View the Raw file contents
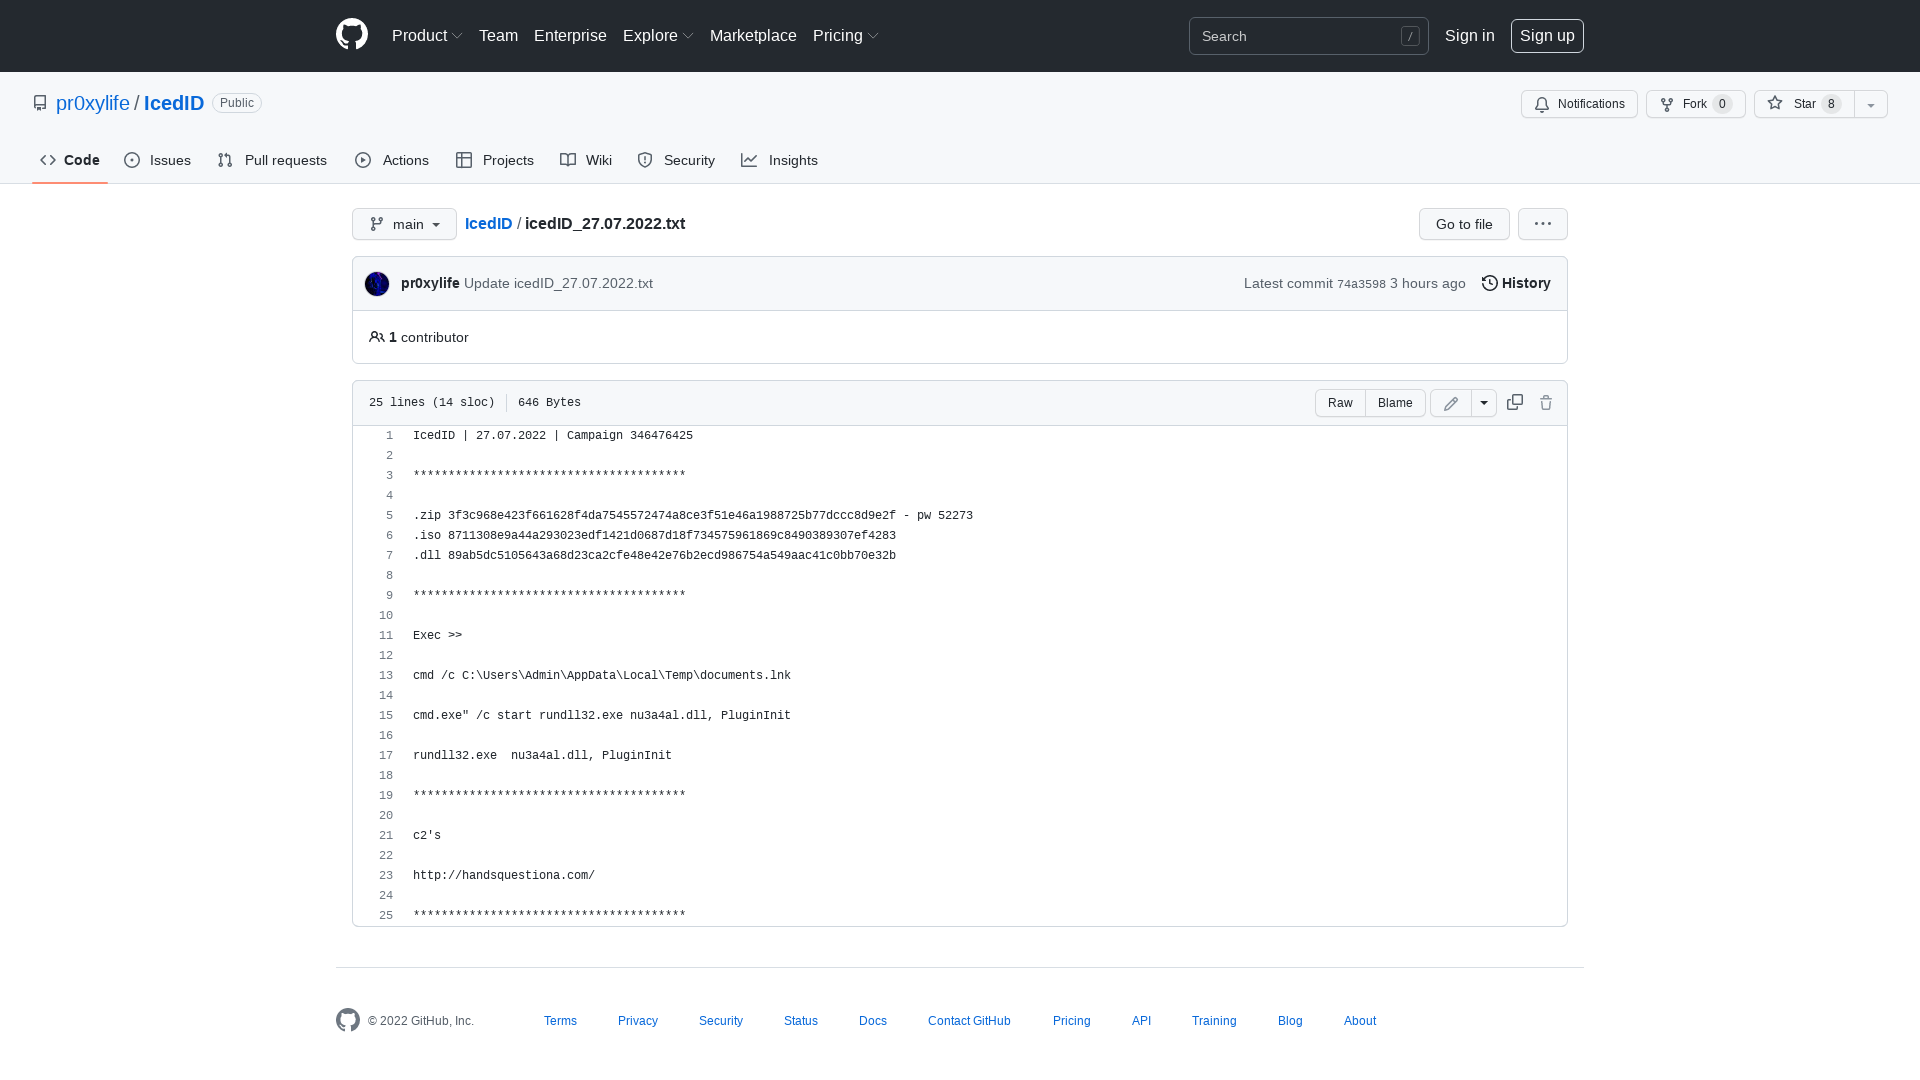 pyautogui.click(x=1340, y=402)
